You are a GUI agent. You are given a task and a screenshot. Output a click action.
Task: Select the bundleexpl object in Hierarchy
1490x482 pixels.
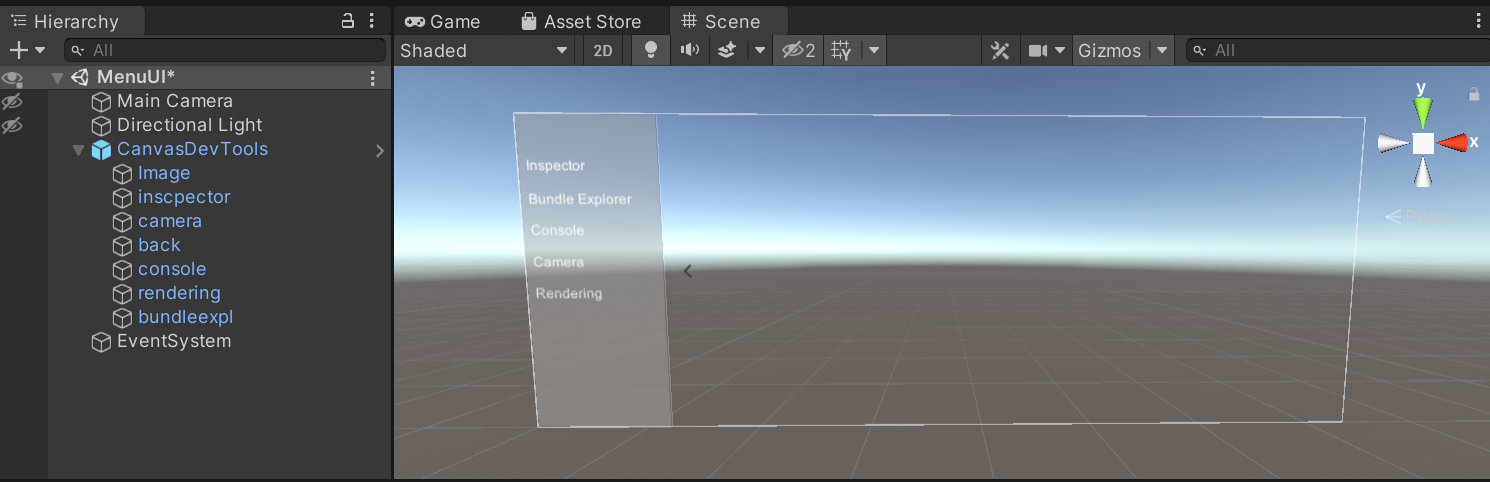tap(185, 317)
